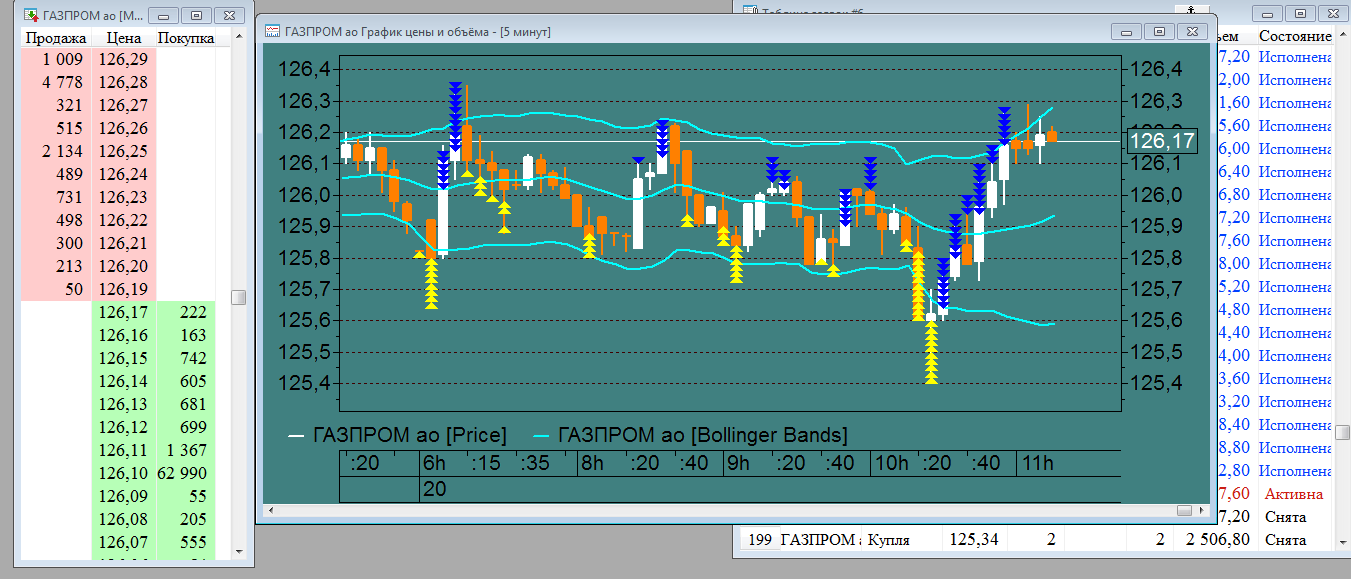Select the ask price 126,27 cell
The width and height of the screenshot is (1351, 579).
point(124,106)
